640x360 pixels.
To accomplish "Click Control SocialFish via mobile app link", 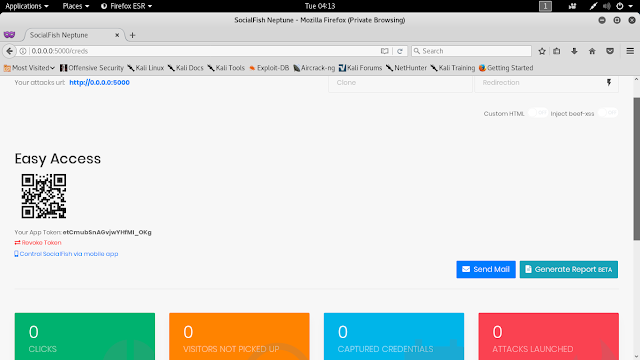I will coord(66,254).
